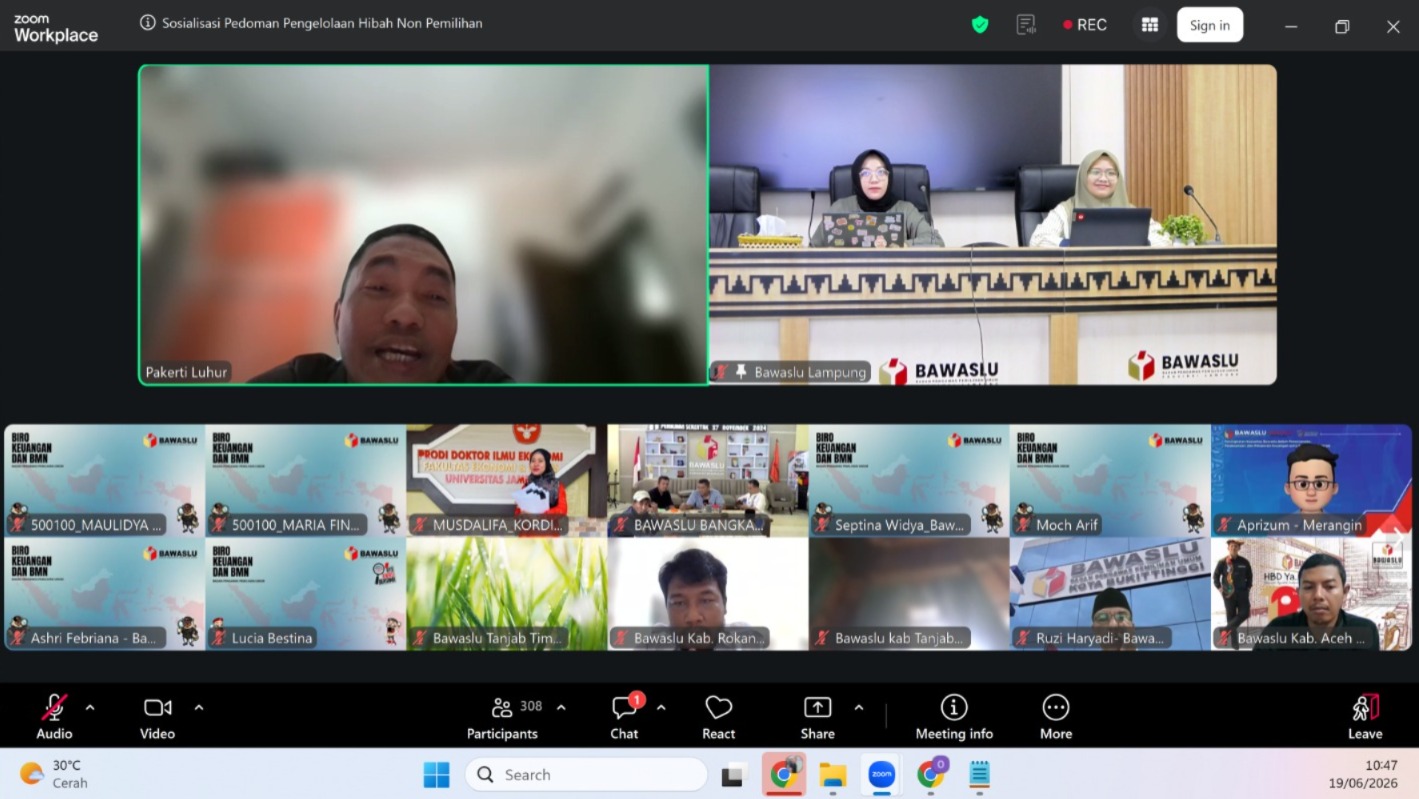Open Chrome icon with purple profile badge
The width and height of the screenshot is (1419, 799).
931,774
